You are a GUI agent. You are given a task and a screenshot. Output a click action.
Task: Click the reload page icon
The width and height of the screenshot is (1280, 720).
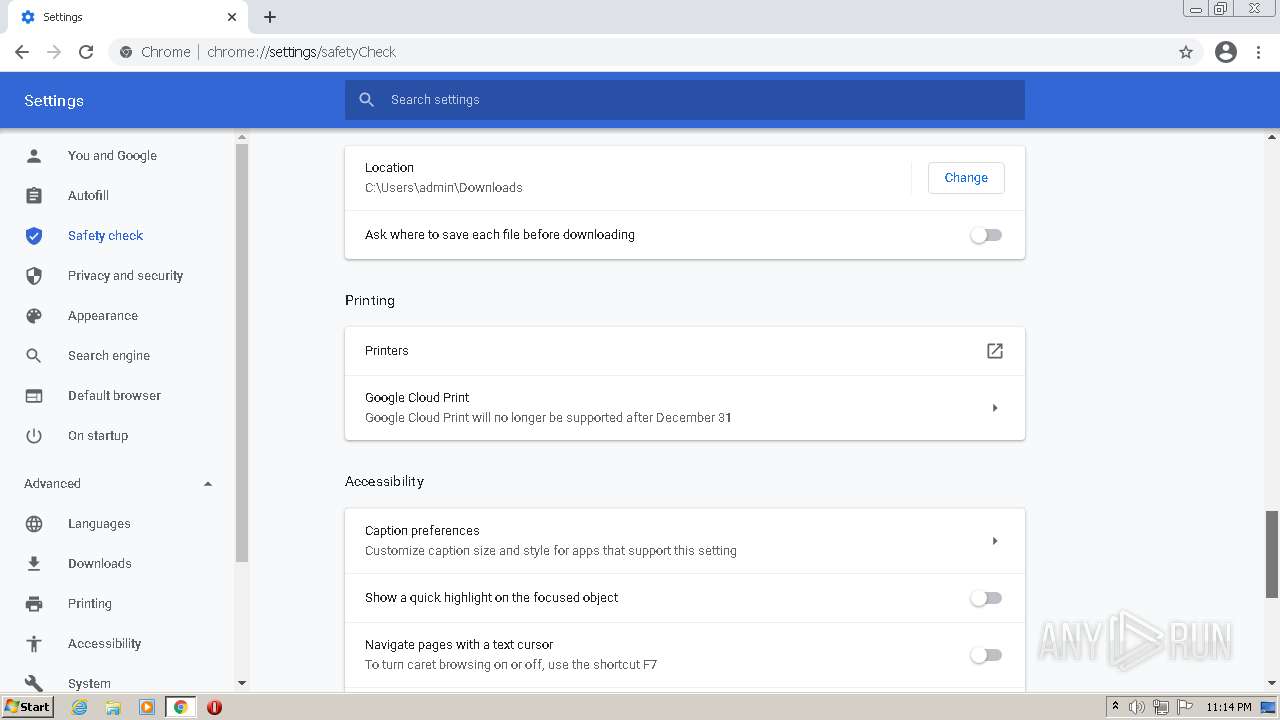point(86,52)
